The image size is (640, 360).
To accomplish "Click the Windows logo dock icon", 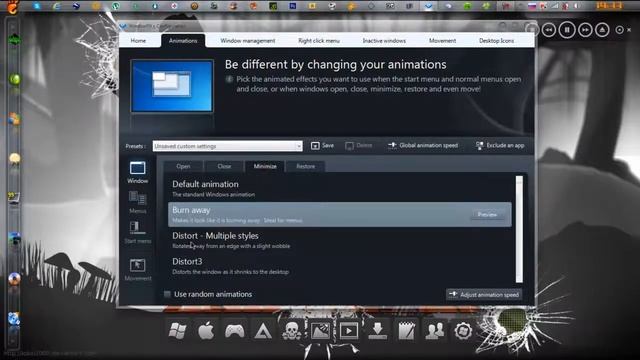I will tap(178, 330).
